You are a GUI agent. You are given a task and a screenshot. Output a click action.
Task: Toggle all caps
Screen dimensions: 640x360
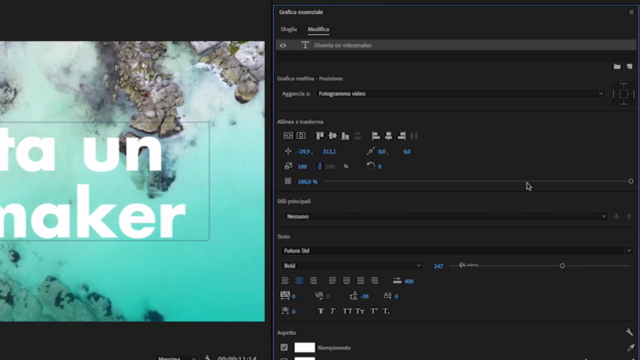[x=347, y=311]
